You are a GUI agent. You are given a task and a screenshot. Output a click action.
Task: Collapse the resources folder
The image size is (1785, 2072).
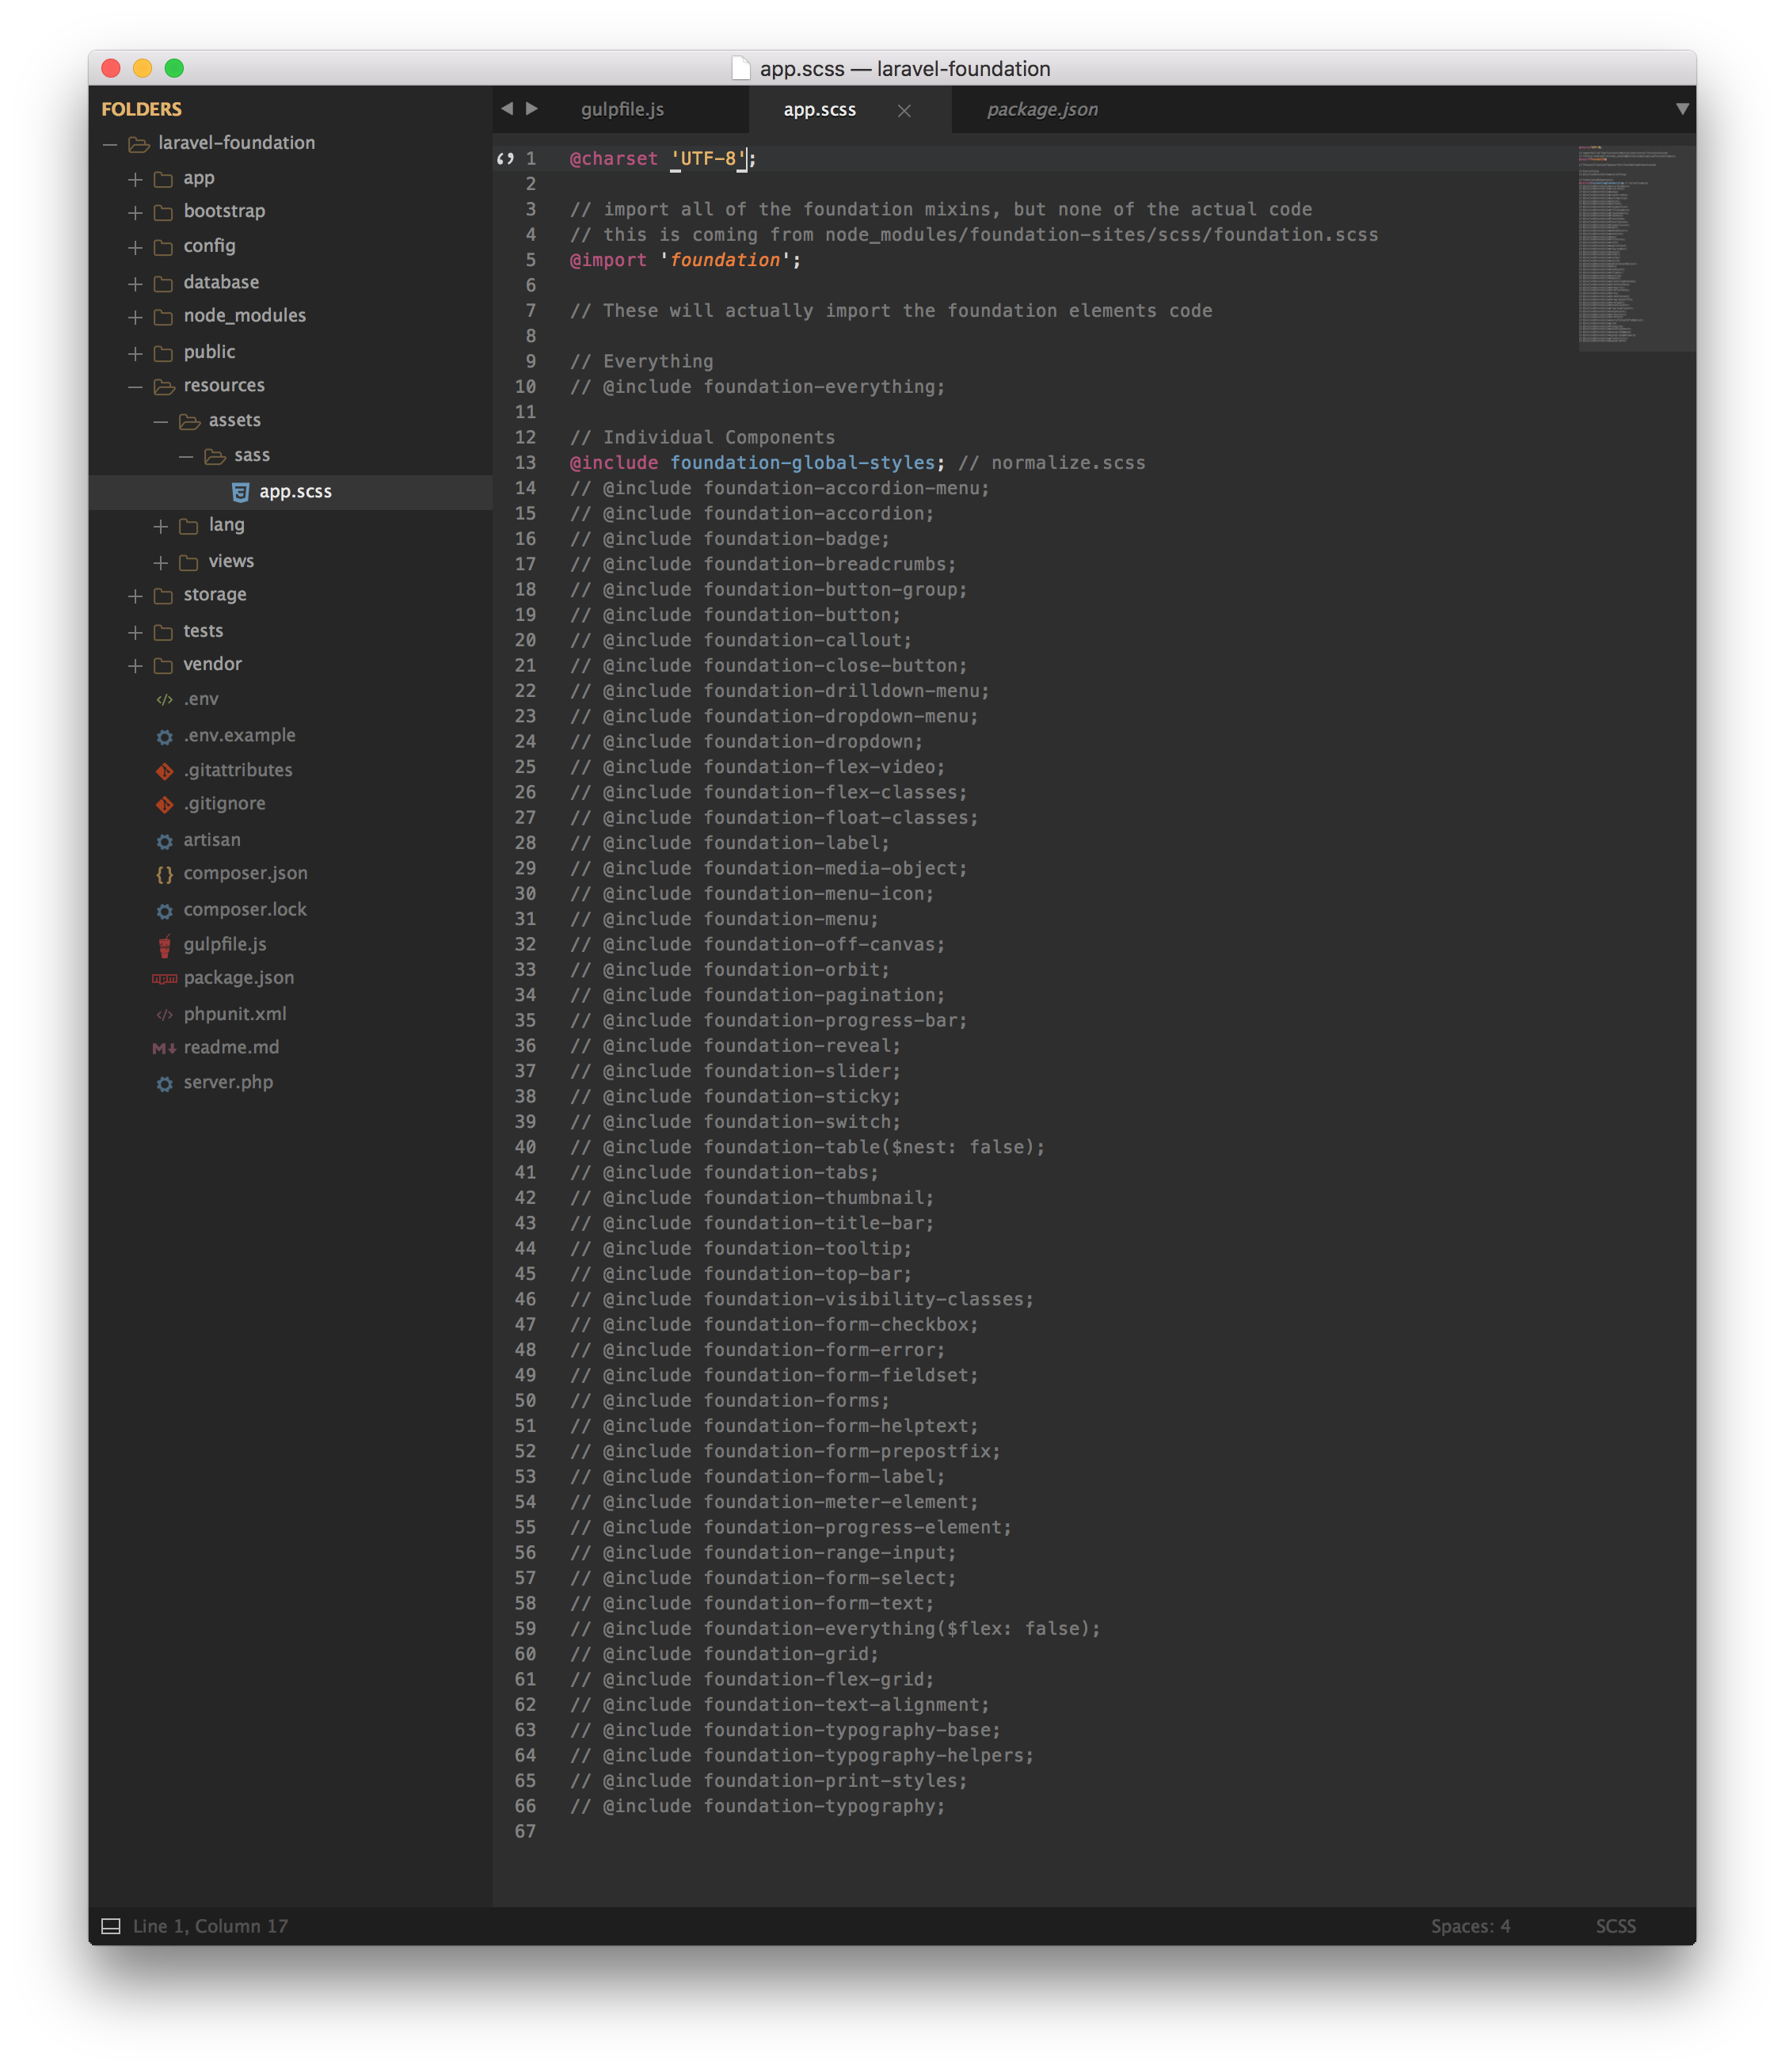tap(135, 386)
